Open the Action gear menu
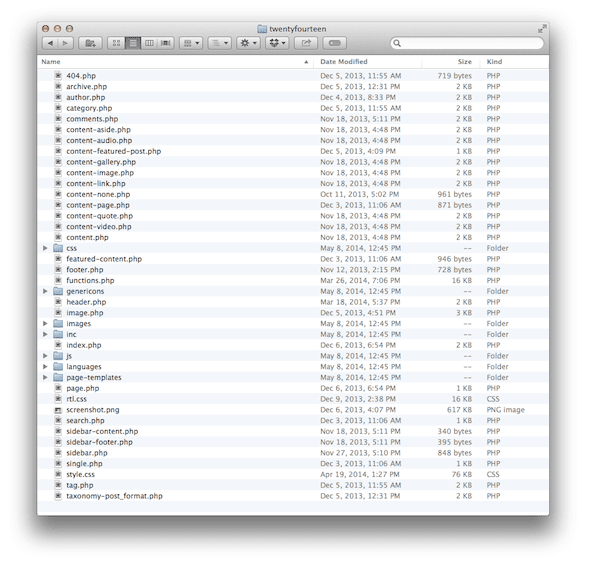Image resolution: width=600 pixels, height=565 pixels. 248,44
